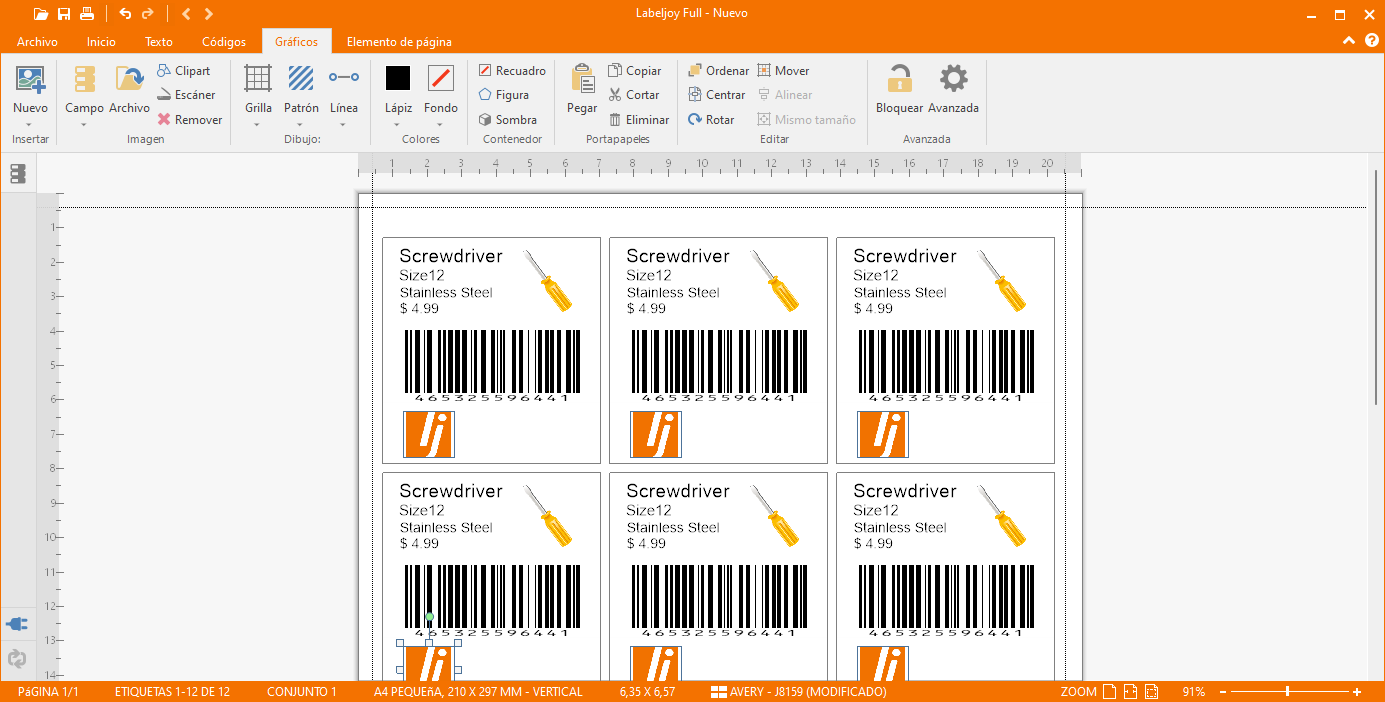This screenshot has width=1385, height=702.
Task: Expand the Campo dropdown arrow
Action: pos(84,125)
